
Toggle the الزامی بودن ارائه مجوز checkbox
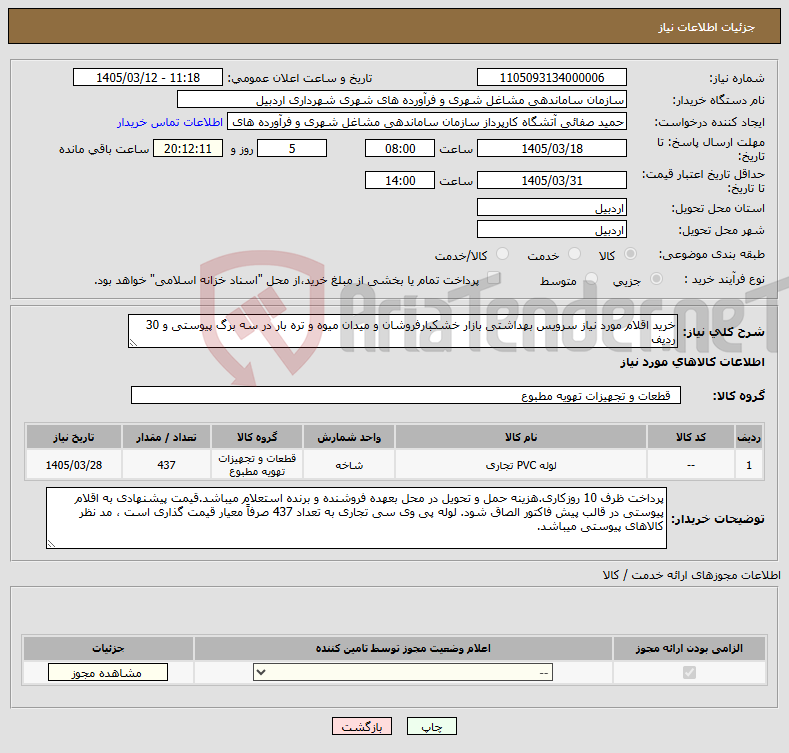[x=689, y=672]
